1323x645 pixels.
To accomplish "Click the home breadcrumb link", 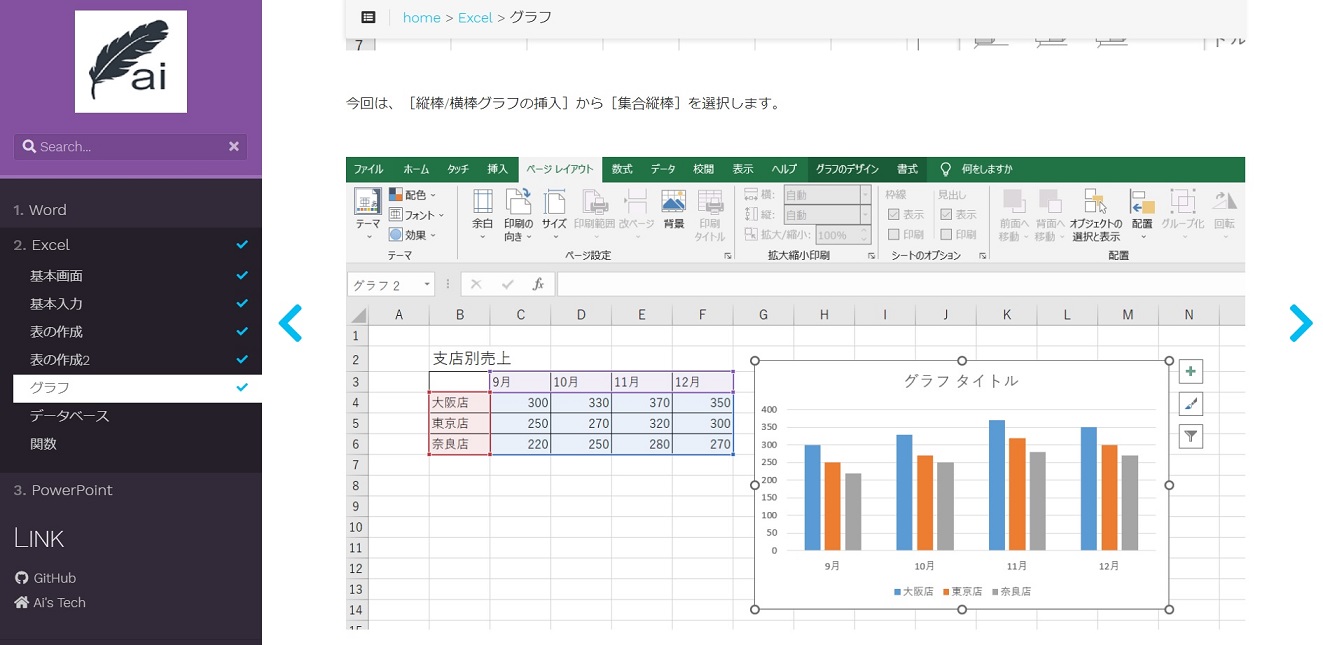I will [x=421, y=18].
